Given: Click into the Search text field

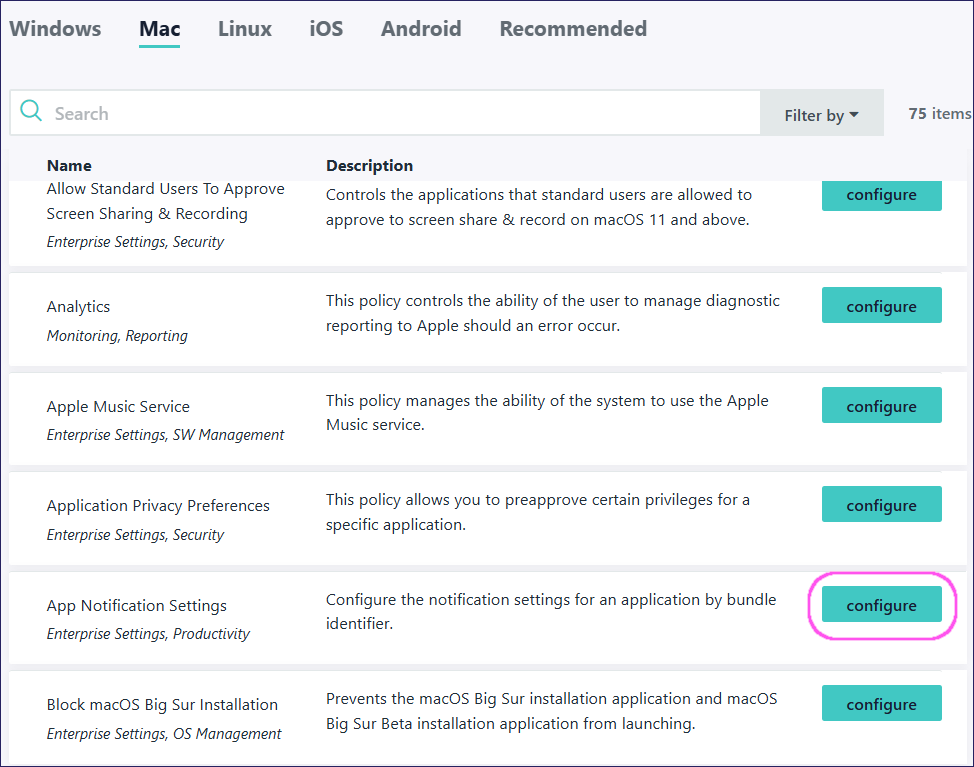Looking at the screenshot, I should (x=400, y=114).
